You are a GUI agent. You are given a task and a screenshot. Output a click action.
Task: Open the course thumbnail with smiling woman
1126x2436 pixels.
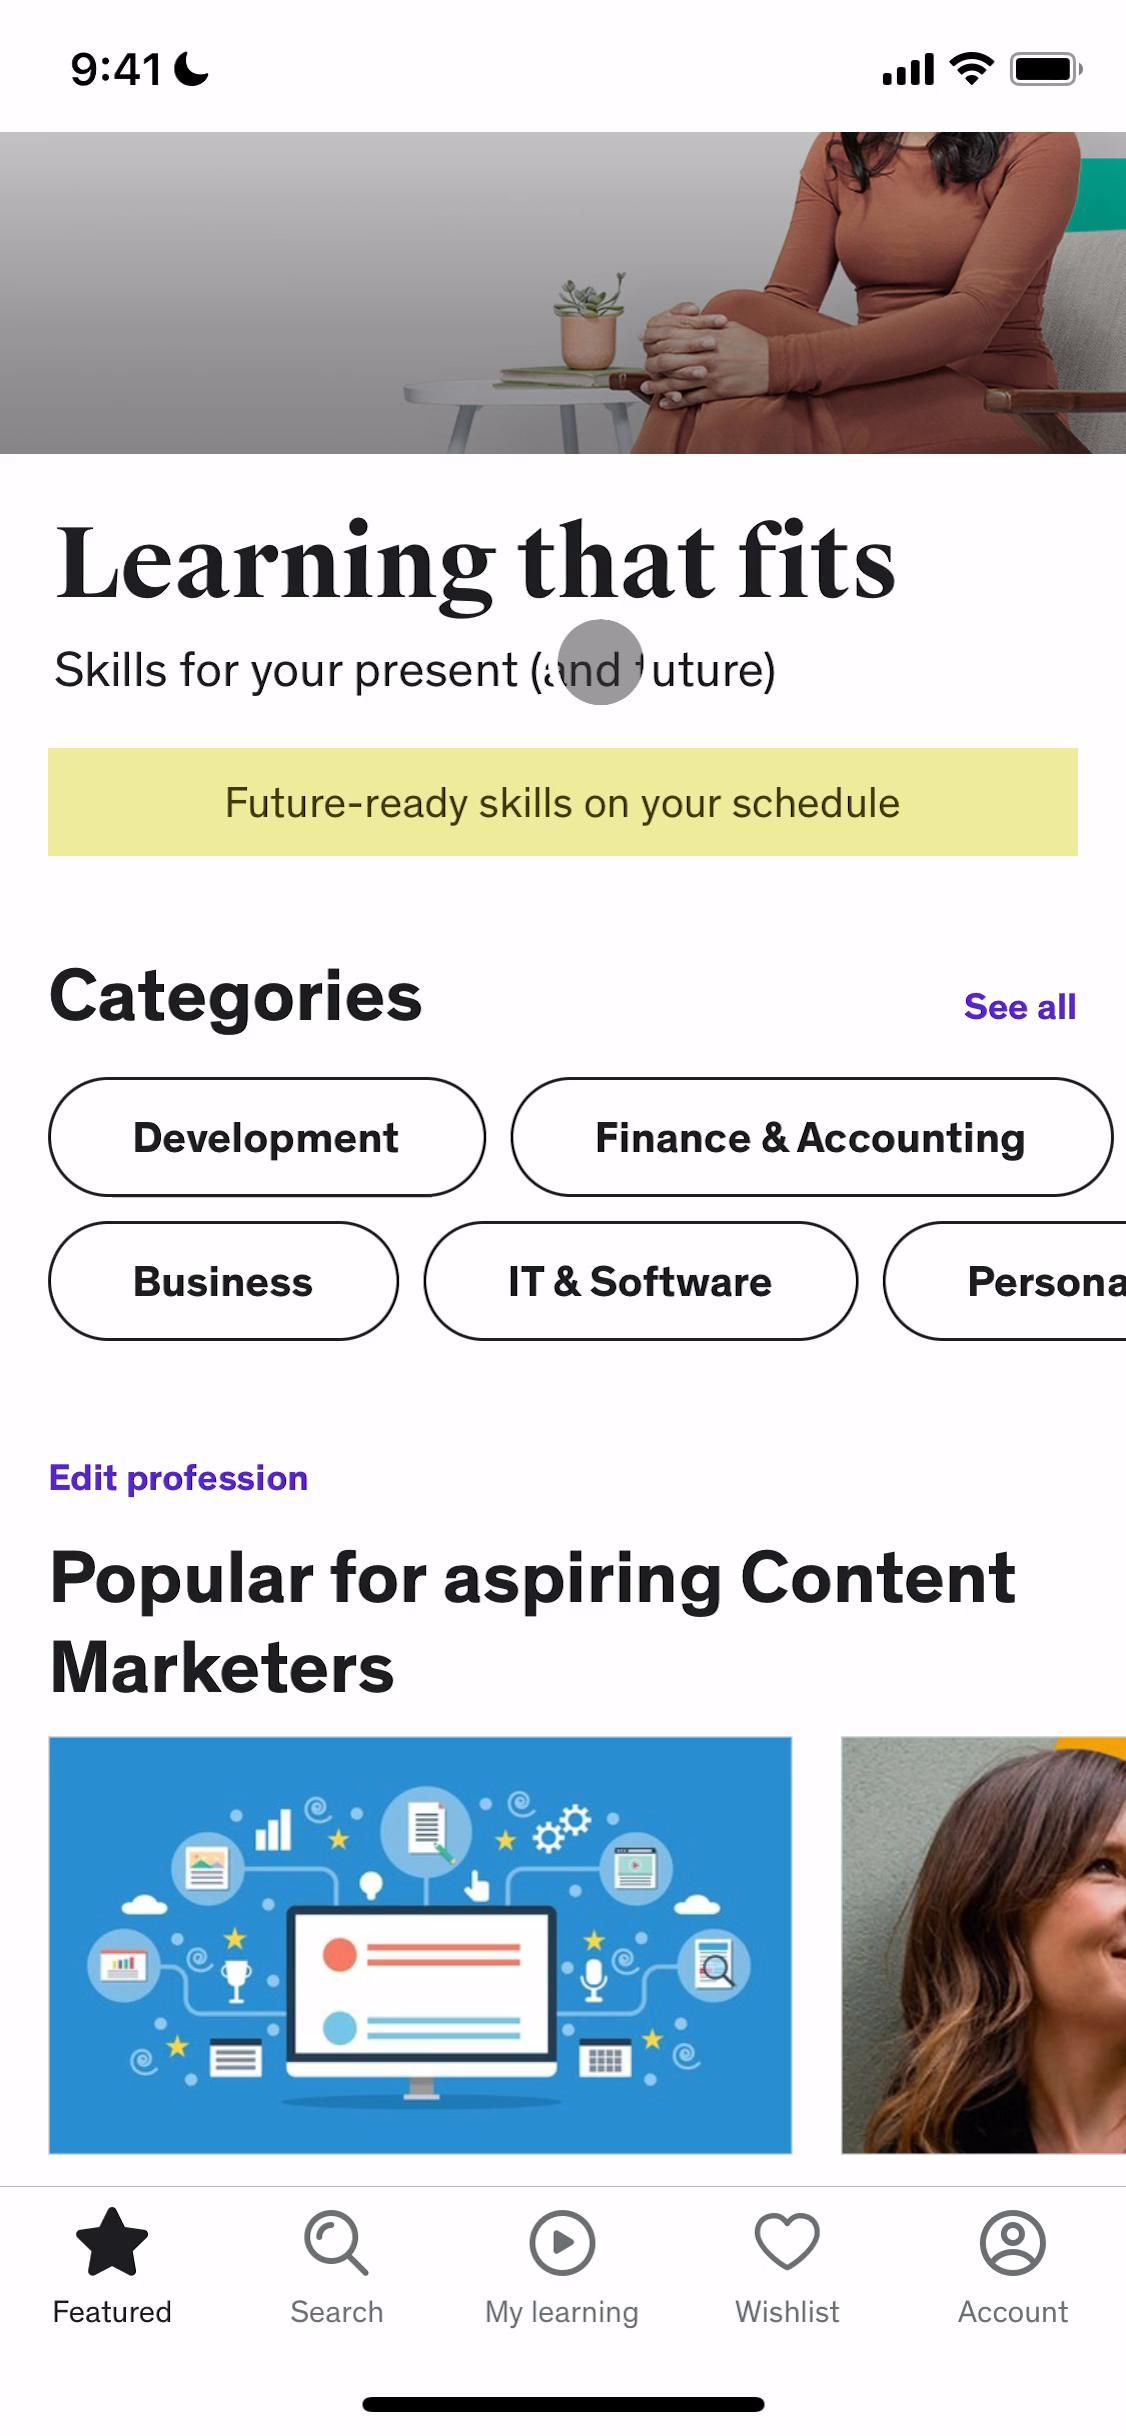click(984, 1944)
